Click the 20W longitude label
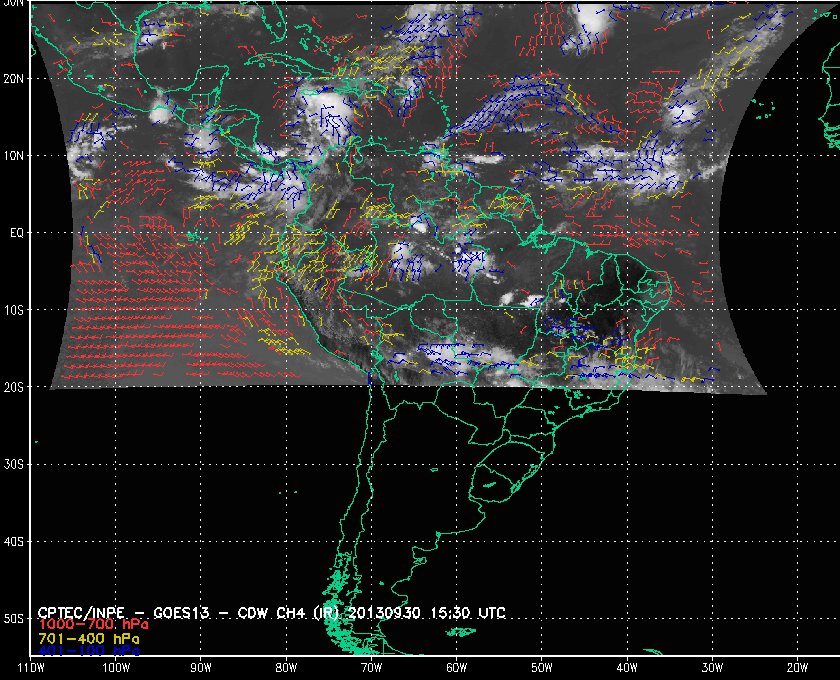This screenshot has width=840, height=680. tap(797, 668)
